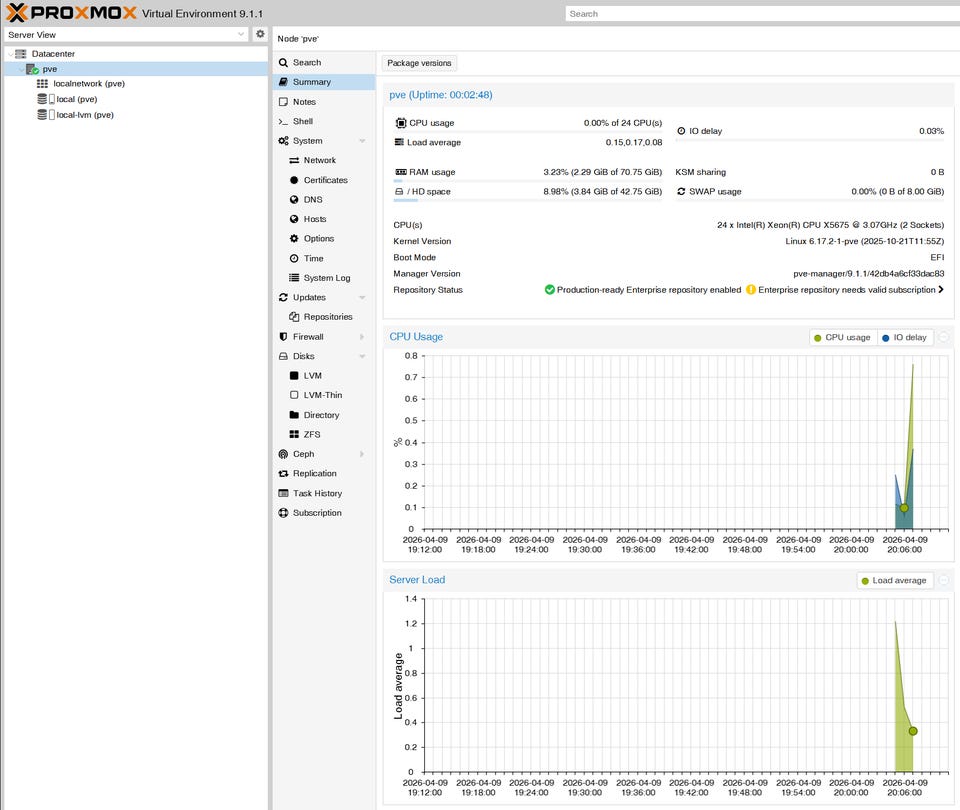
Task: Click the Firewall shield icon
Action: coord(283,337)
